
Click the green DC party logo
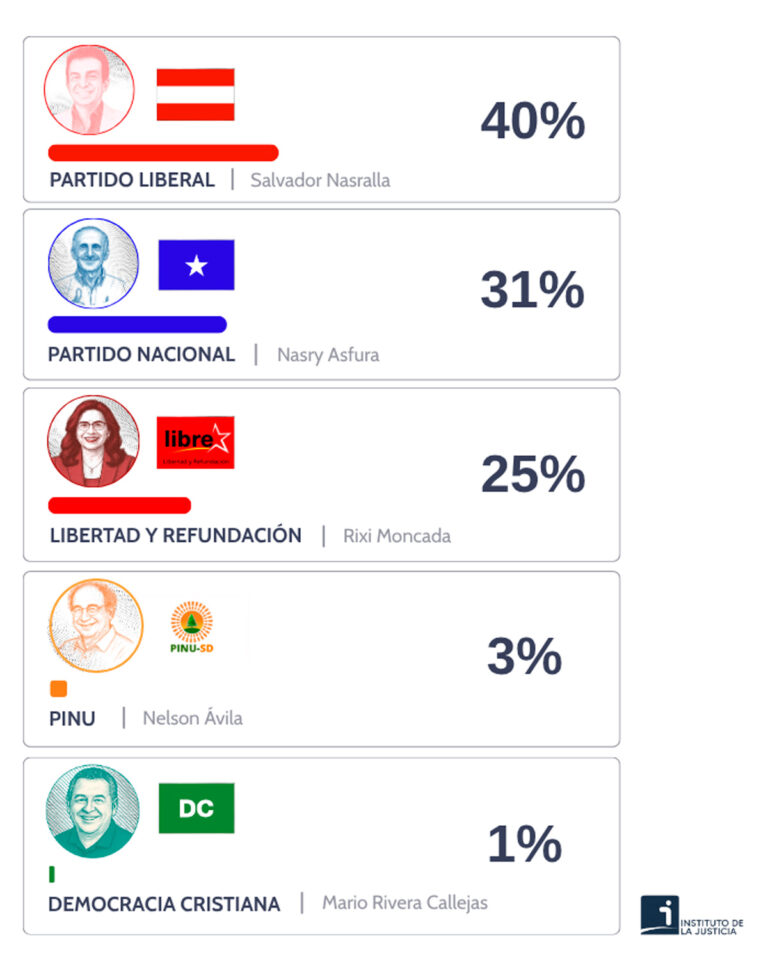point(196,808)
